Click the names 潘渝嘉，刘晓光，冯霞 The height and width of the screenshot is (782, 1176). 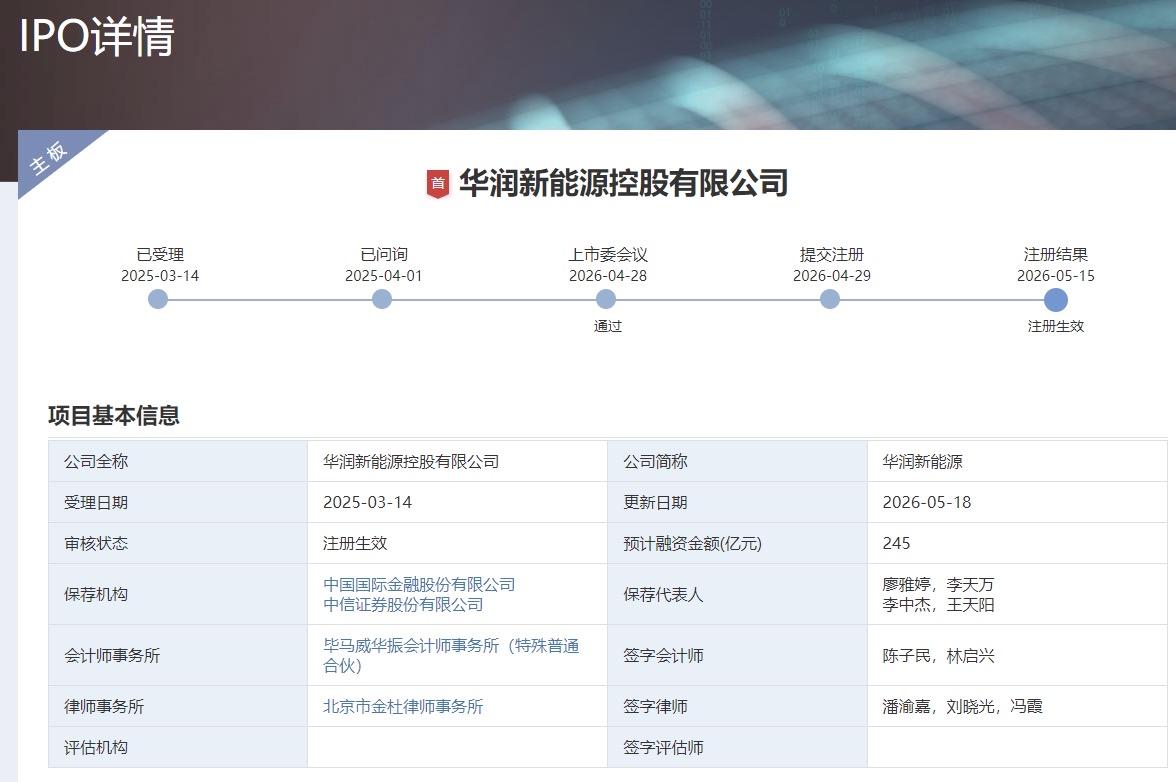tap(962, 706)
